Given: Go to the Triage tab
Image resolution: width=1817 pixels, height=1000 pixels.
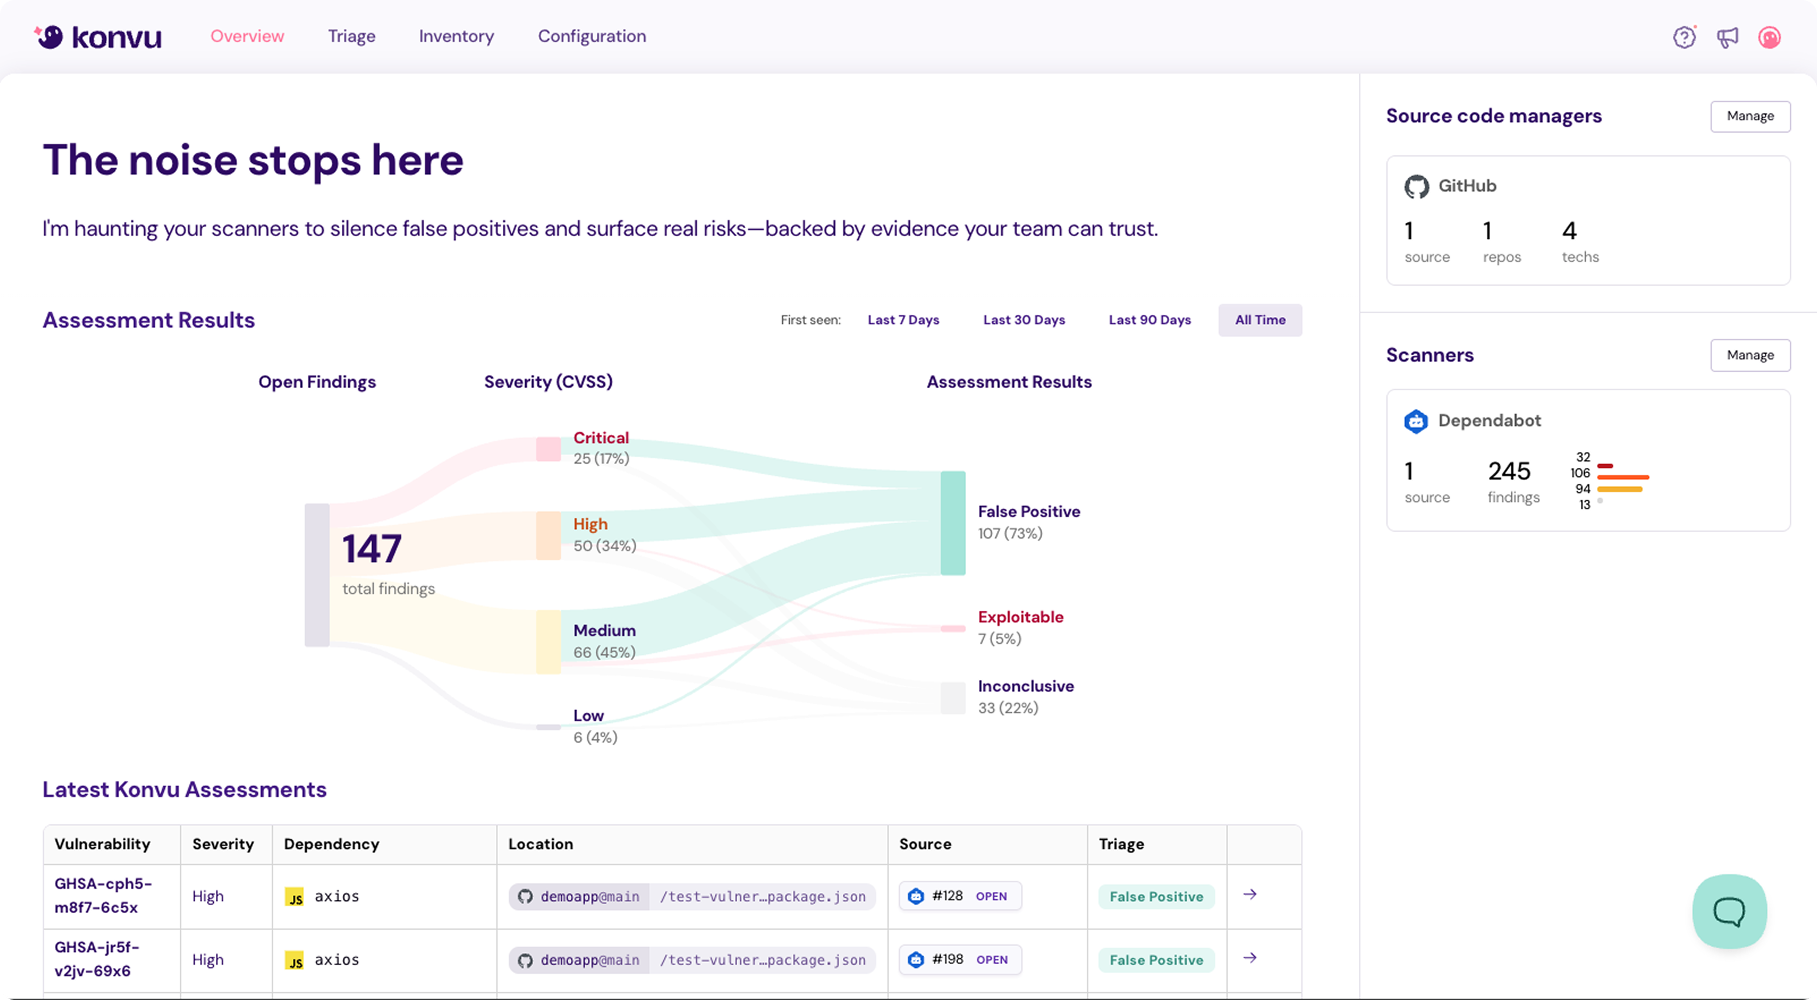Looking at the screenshot, I should [351, 36].
